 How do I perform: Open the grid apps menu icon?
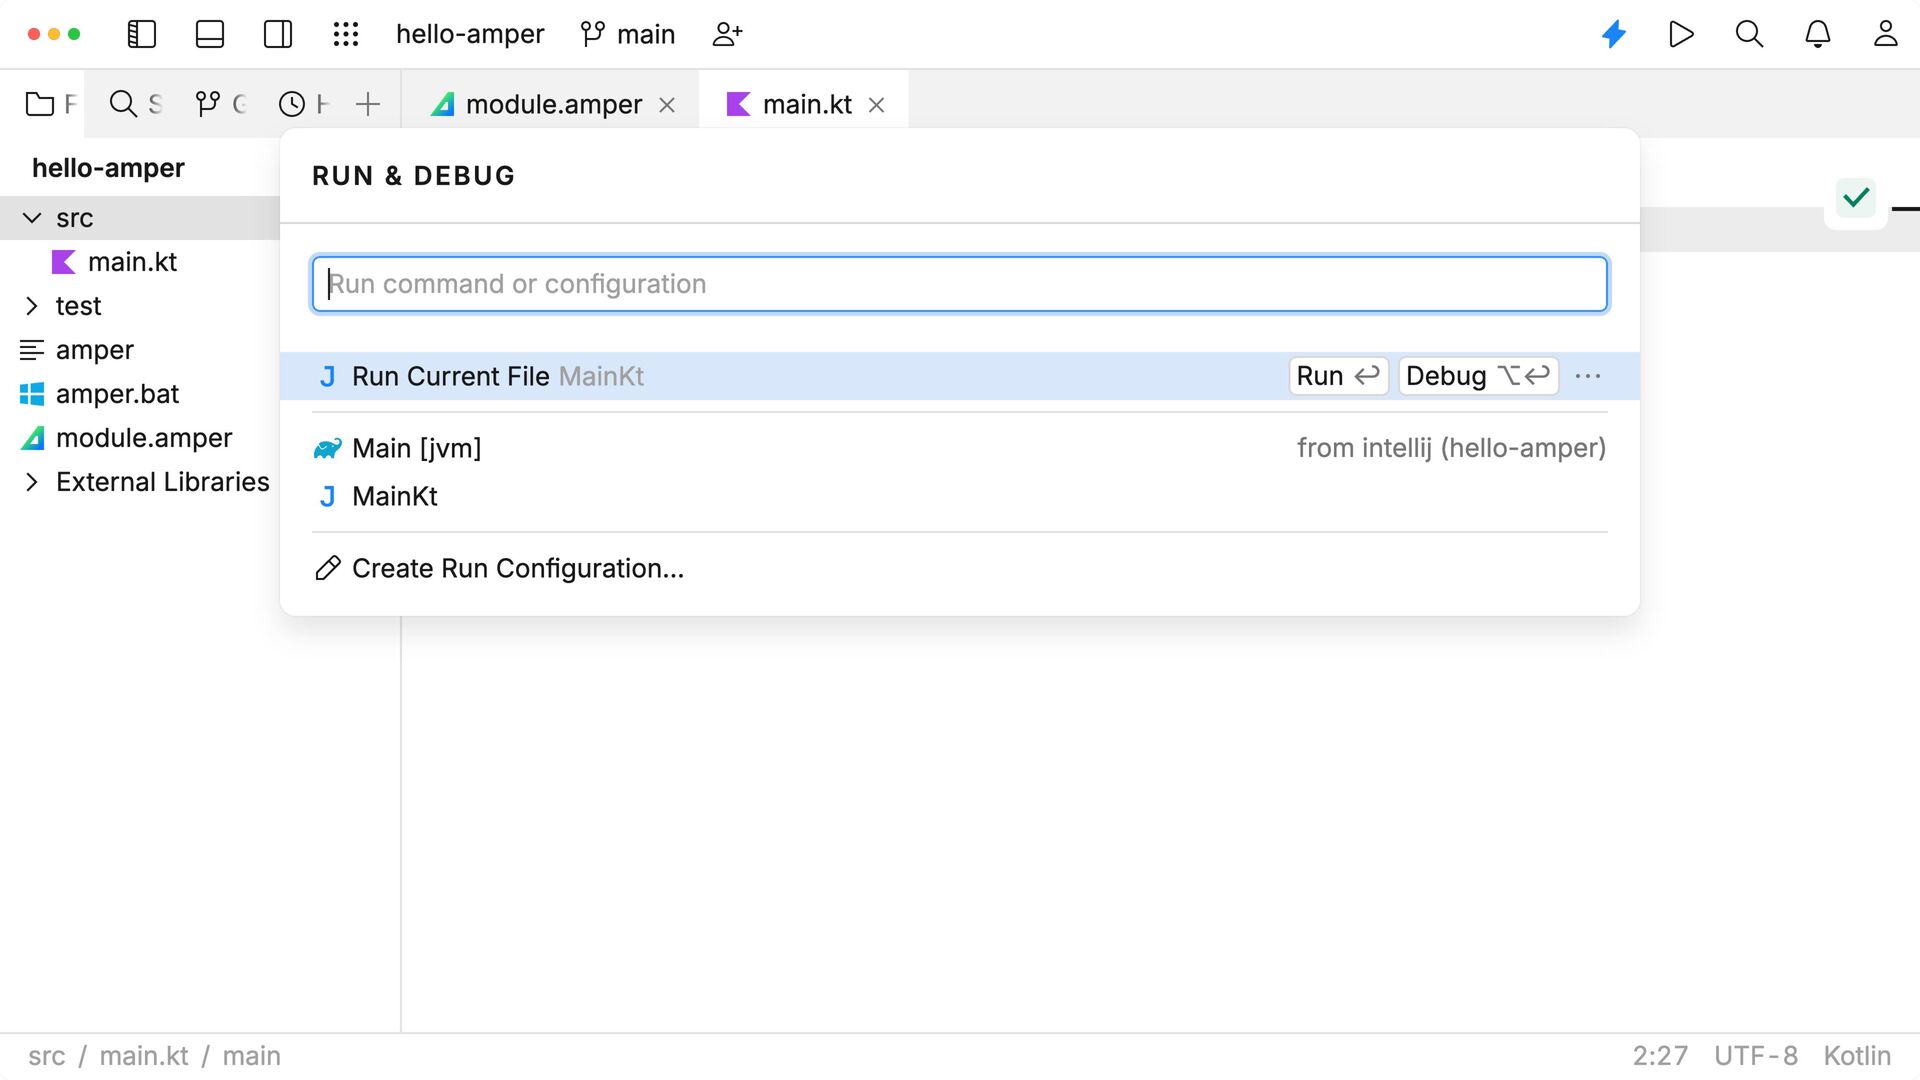coord(346,34)
